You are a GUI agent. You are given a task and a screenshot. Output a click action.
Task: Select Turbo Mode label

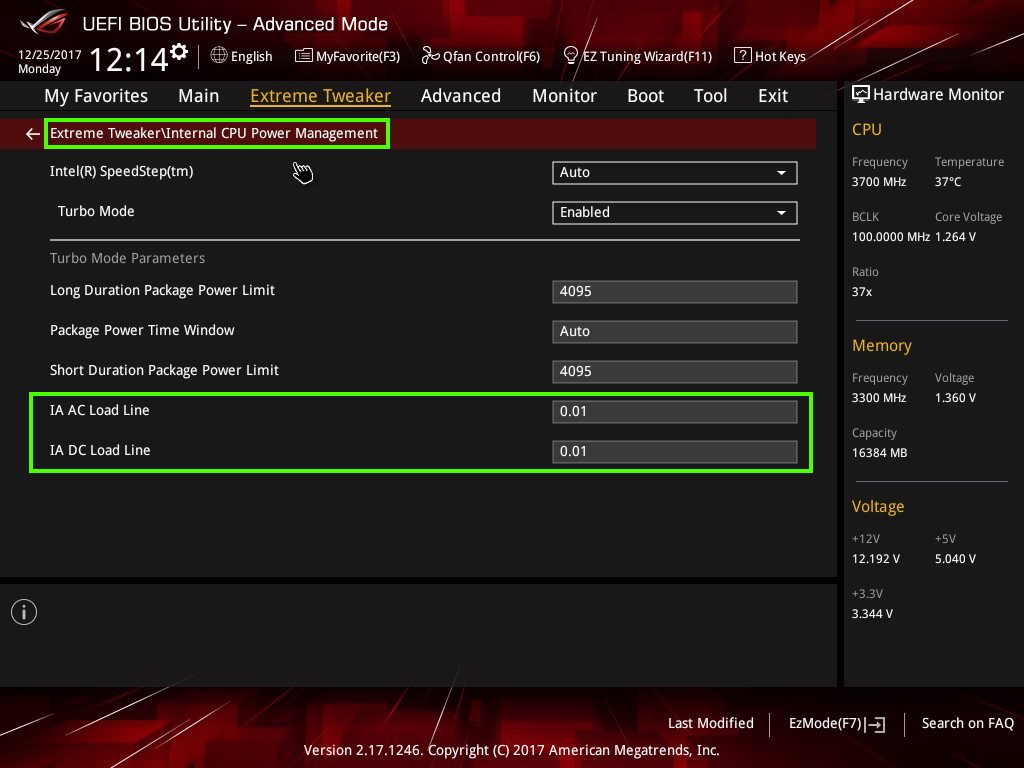pos(96,211)
